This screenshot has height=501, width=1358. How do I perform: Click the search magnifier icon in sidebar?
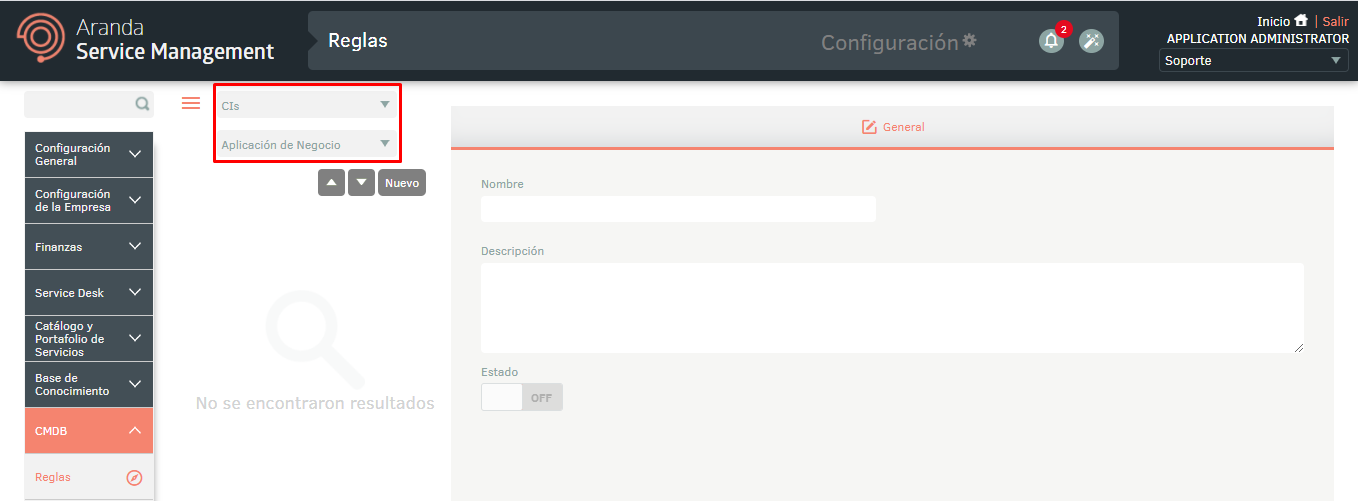point(142,103)
